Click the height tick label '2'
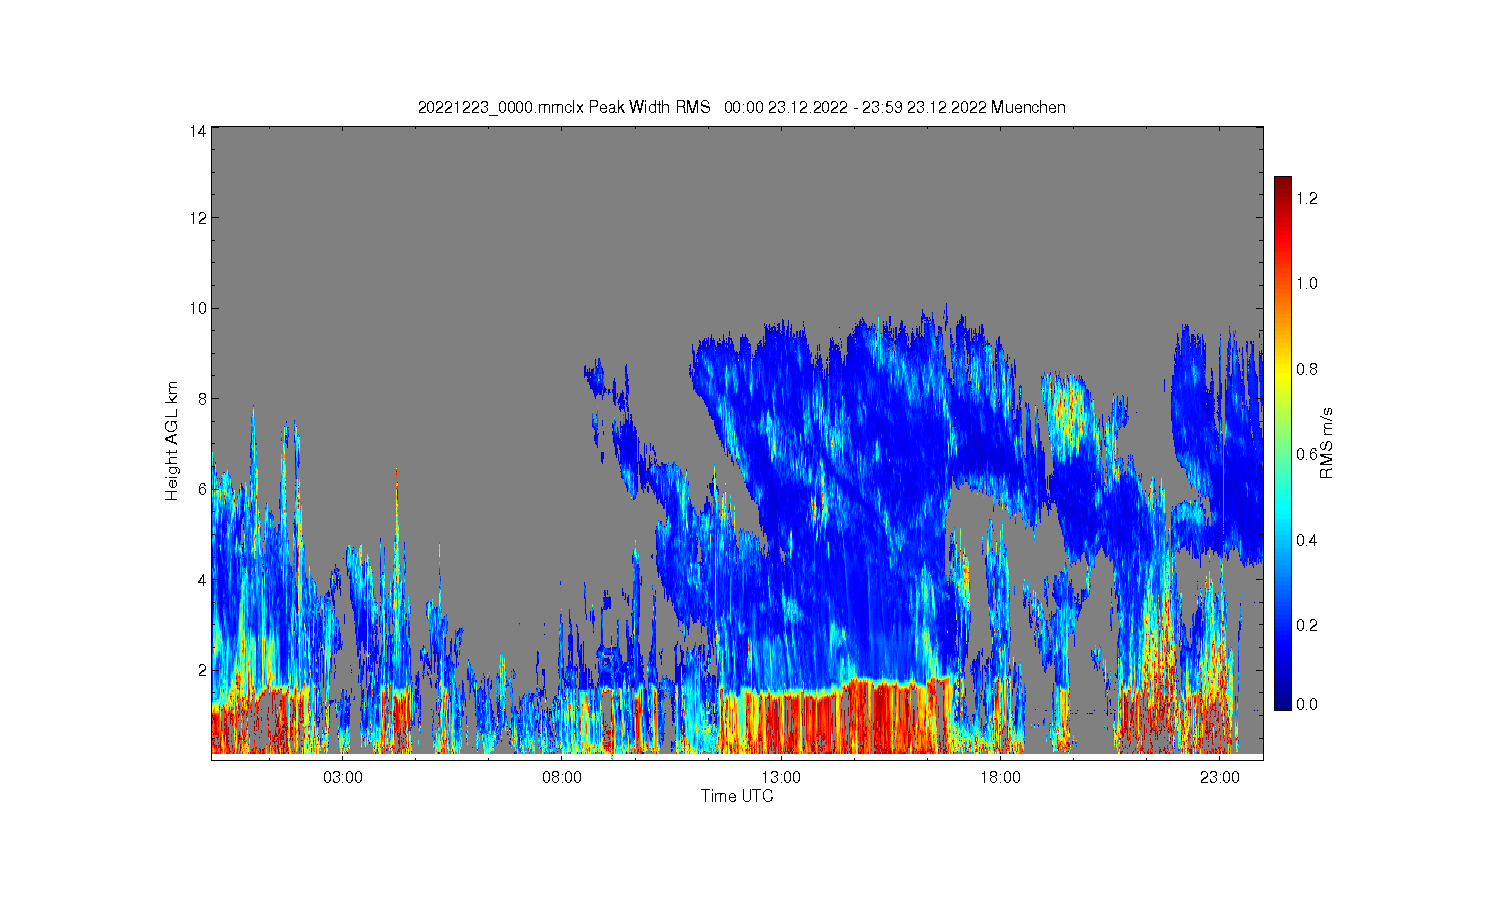Image resolution: width=1500 pixels, height=900 pixels. tap(202, 670)
